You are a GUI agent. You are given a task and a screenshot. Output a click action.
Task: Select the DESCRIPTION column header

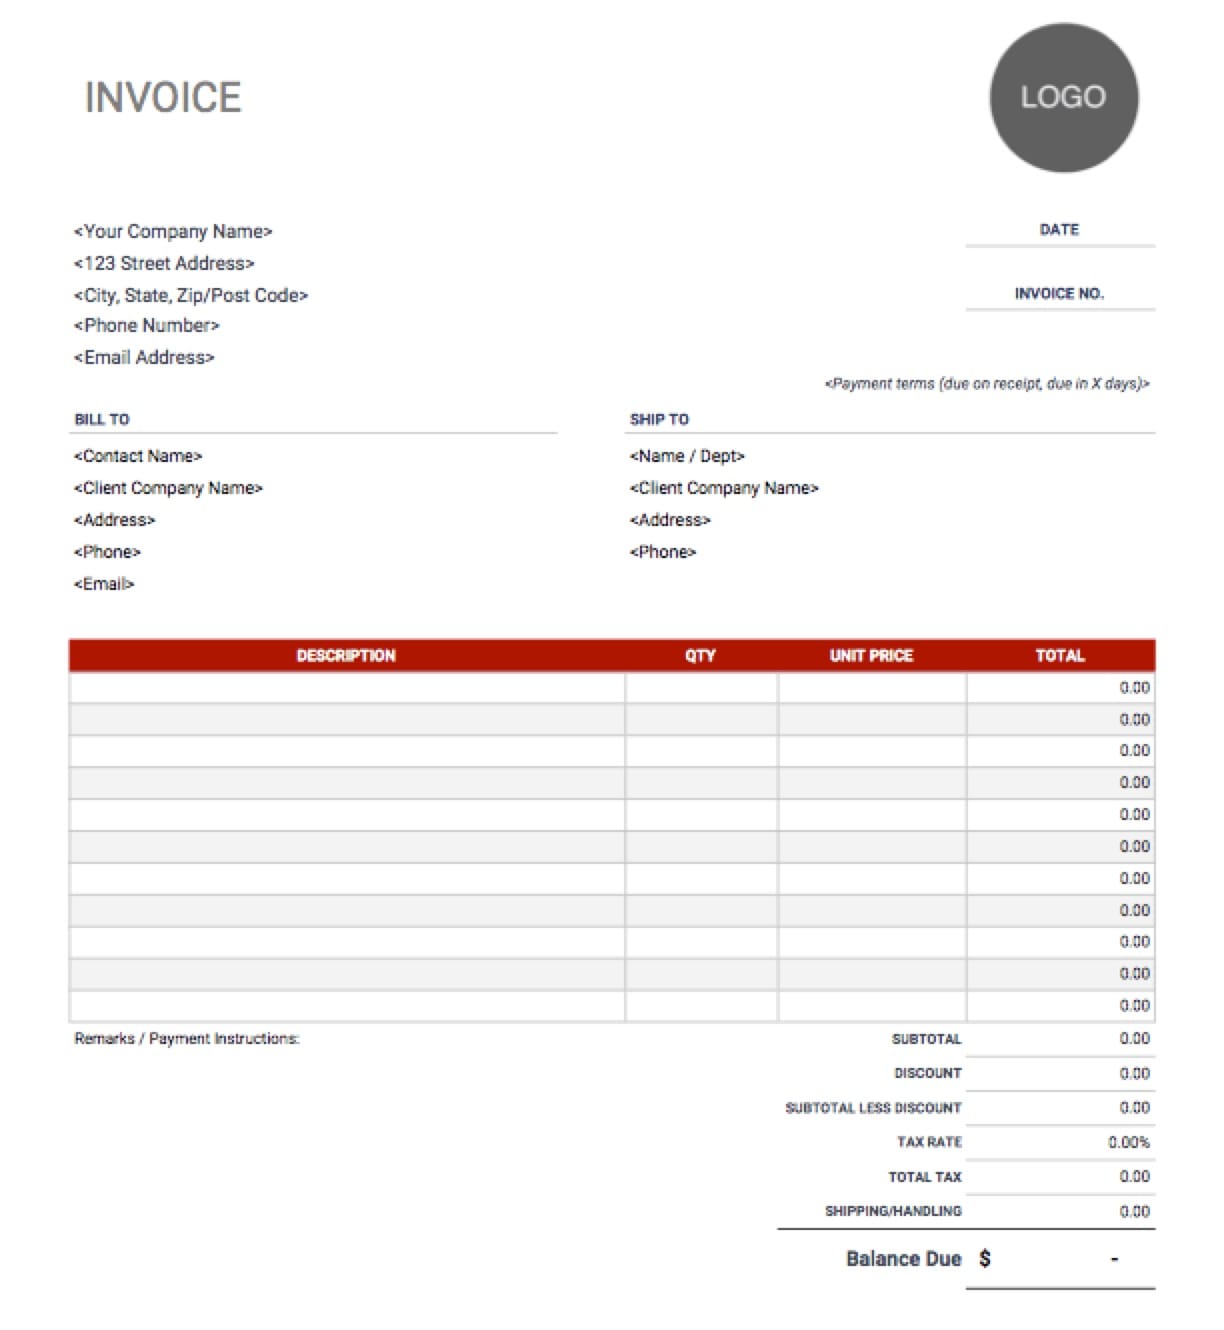[345, 656]
